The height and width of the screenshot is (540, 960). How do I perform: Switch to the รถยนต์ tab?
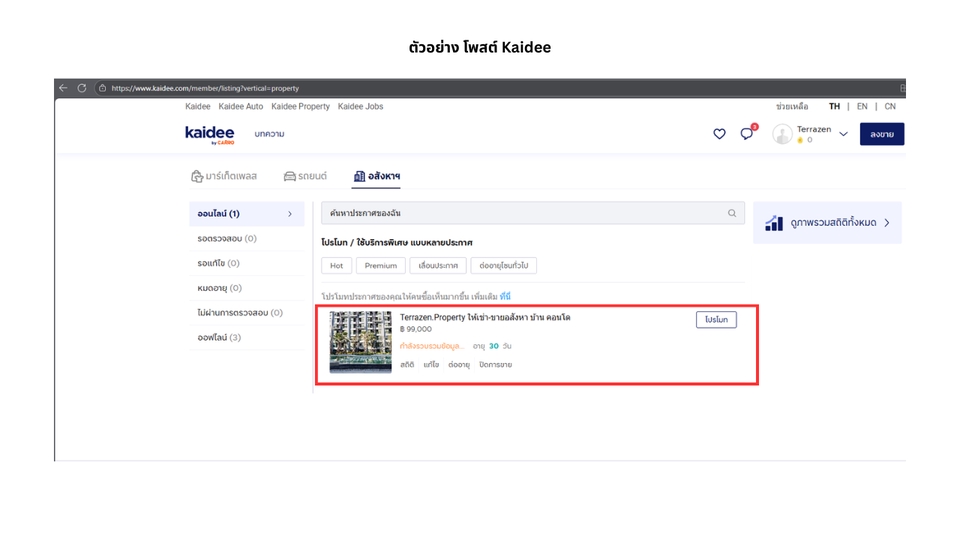coord(305,176)
